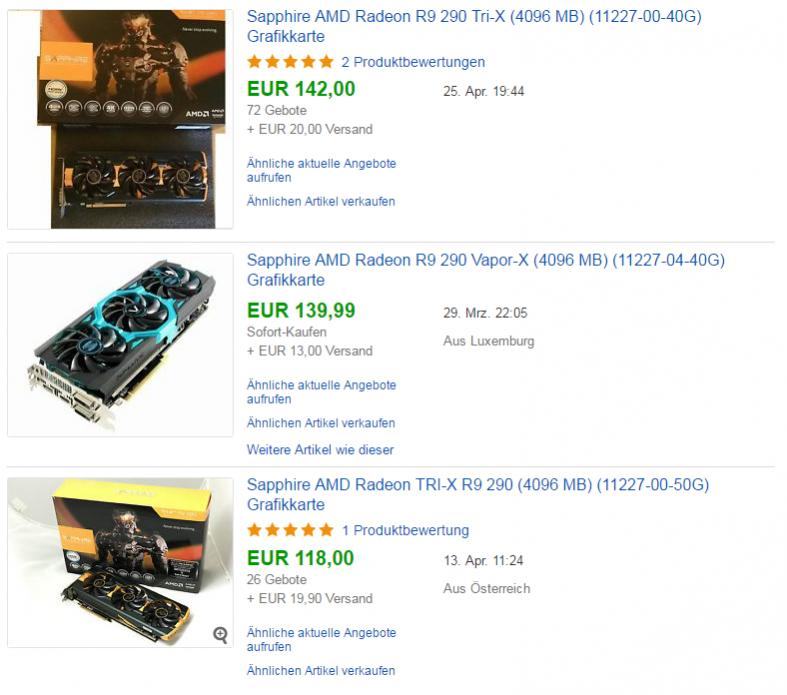Click the magnifier zoom icon on yellow-box thumbnail
This screenshot has width=787, height=695.
pos(220,634)
